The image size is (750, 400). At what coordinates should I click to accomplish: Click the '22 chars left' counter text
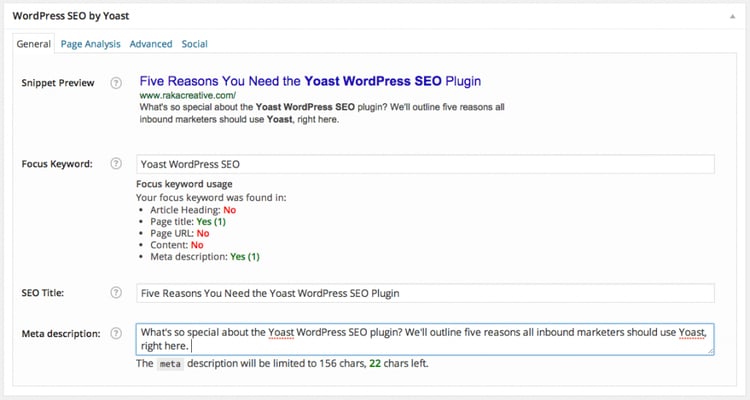coord(399,363)
